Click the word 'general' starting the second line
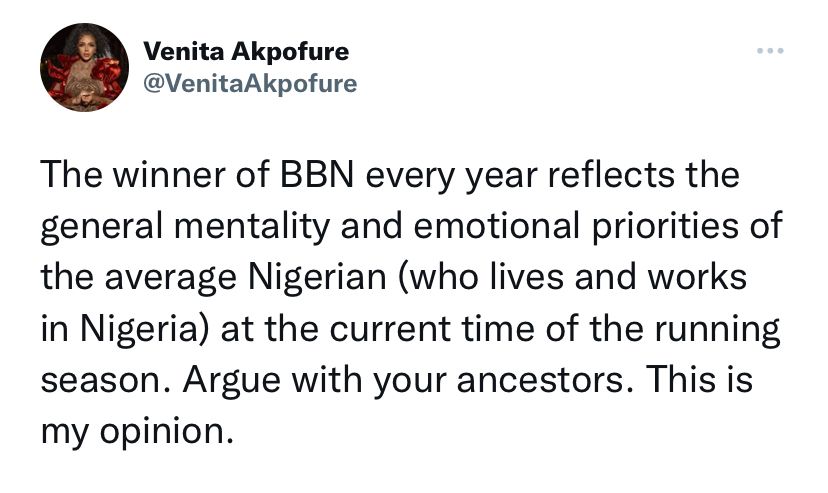Screen dimensions: 828x493 click(x=101, y=226)
